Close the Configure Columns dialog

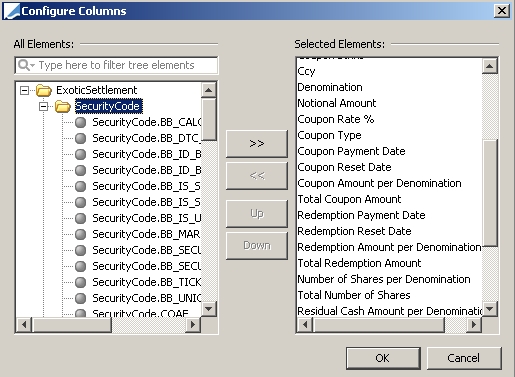502,11
